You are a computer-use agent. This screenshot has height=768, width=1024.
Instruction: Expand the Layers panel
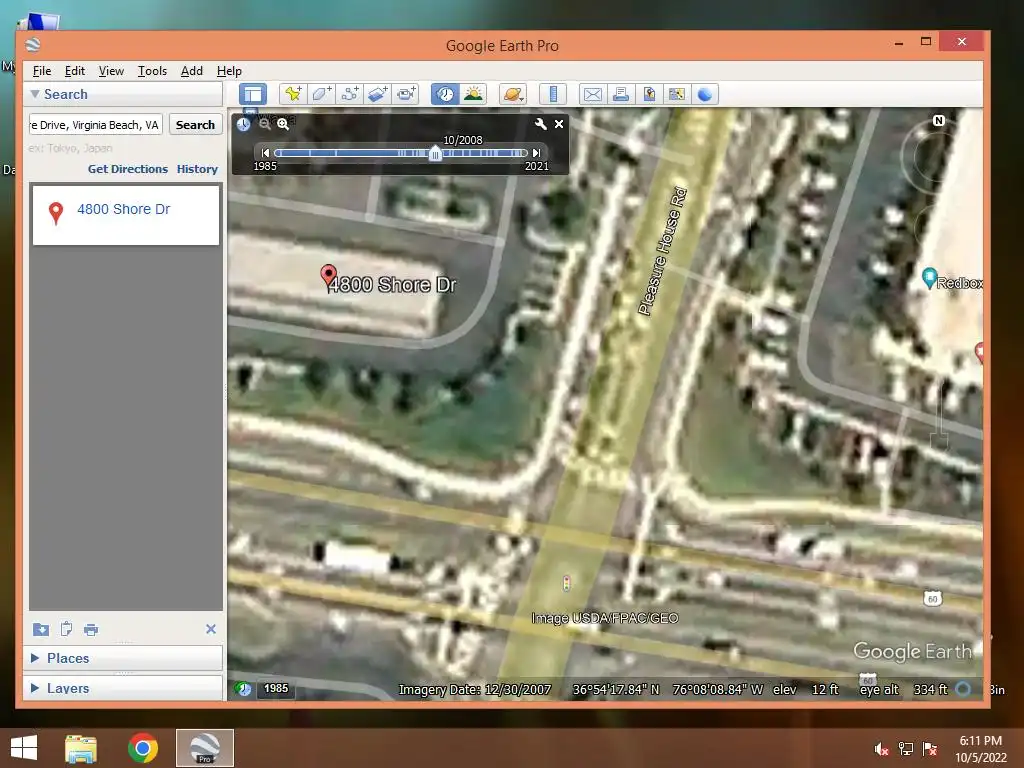35,688
